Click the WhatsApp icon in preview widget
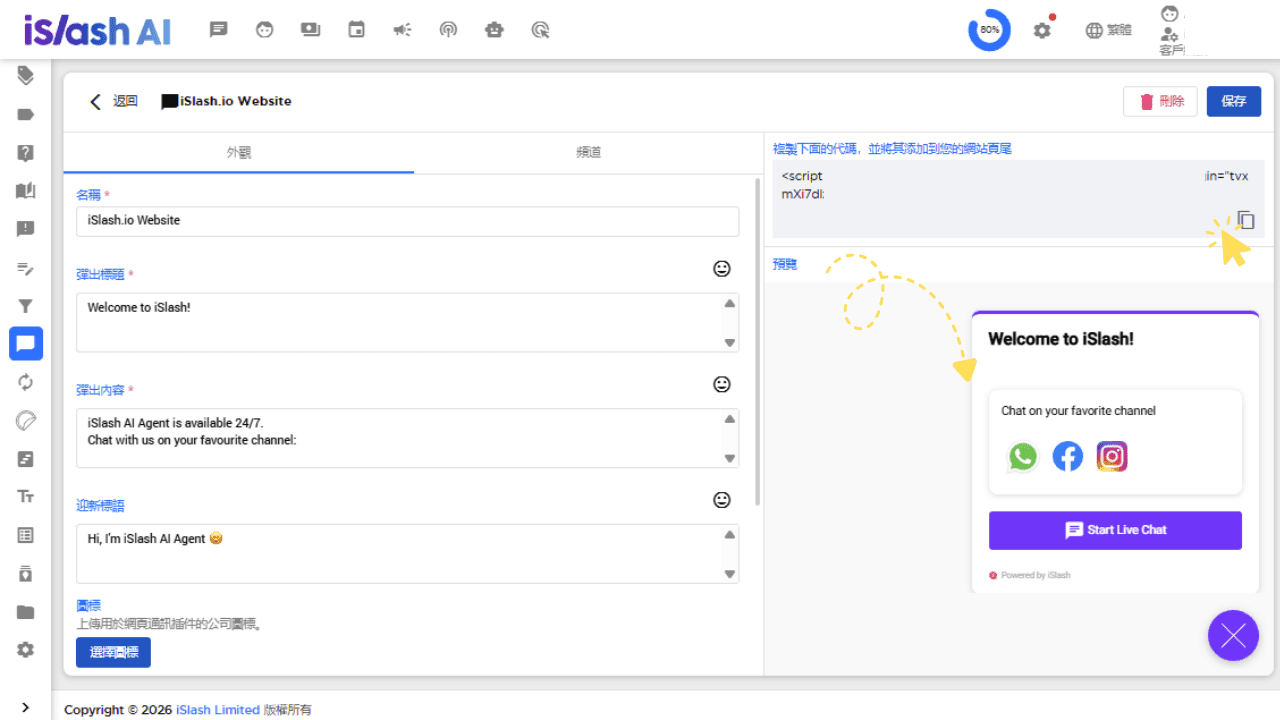1280x720 pixels. 1023,457
